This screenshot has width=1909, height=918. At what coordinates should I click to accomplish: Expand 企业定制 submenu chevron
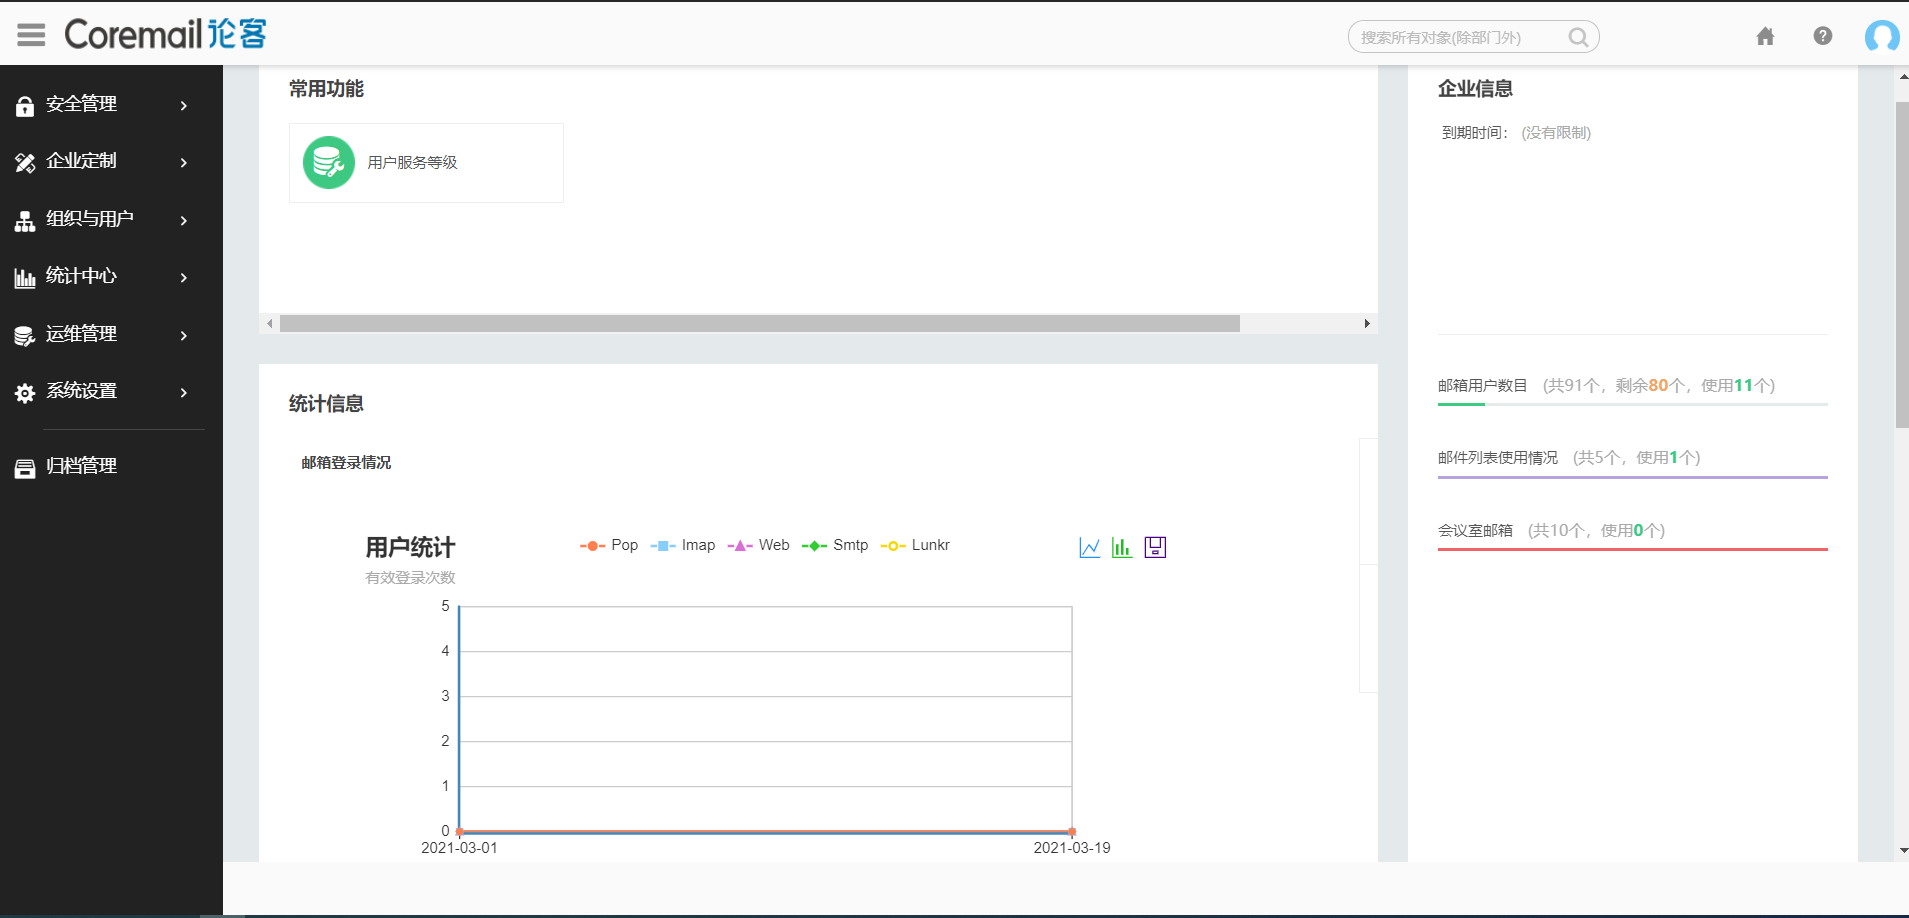pyautogui.click(x=184, y=162)
